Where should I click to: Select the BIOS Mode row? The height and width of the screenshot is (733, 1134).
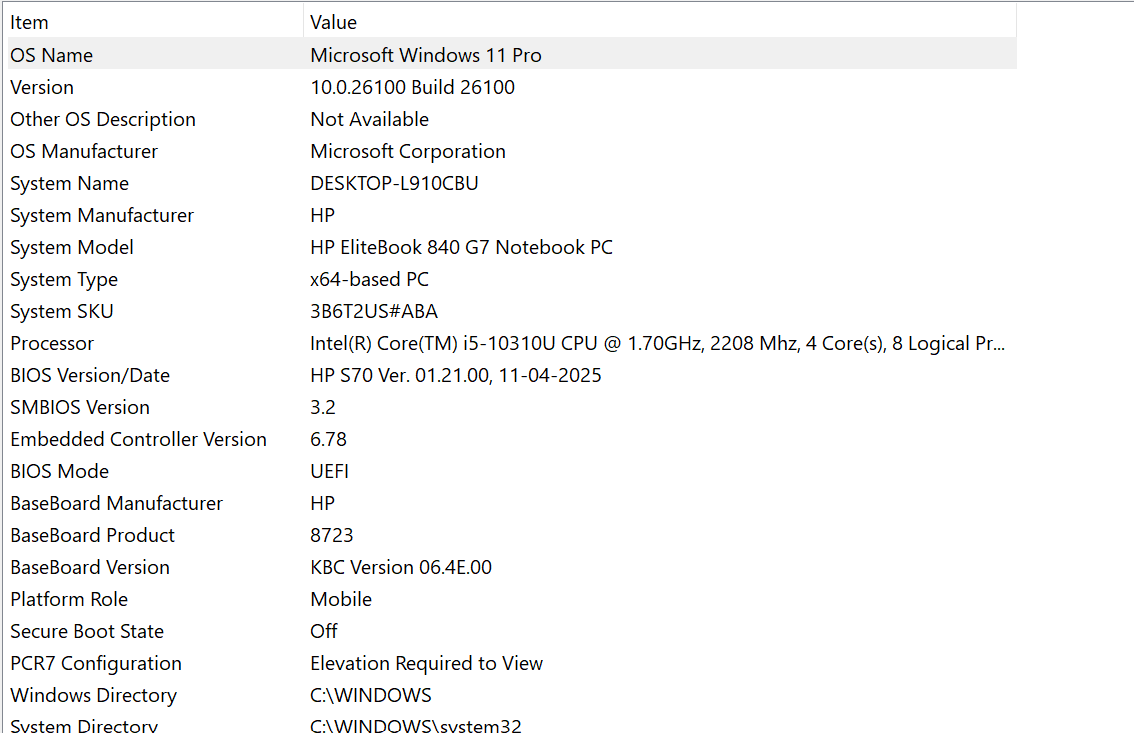point(512,471)
